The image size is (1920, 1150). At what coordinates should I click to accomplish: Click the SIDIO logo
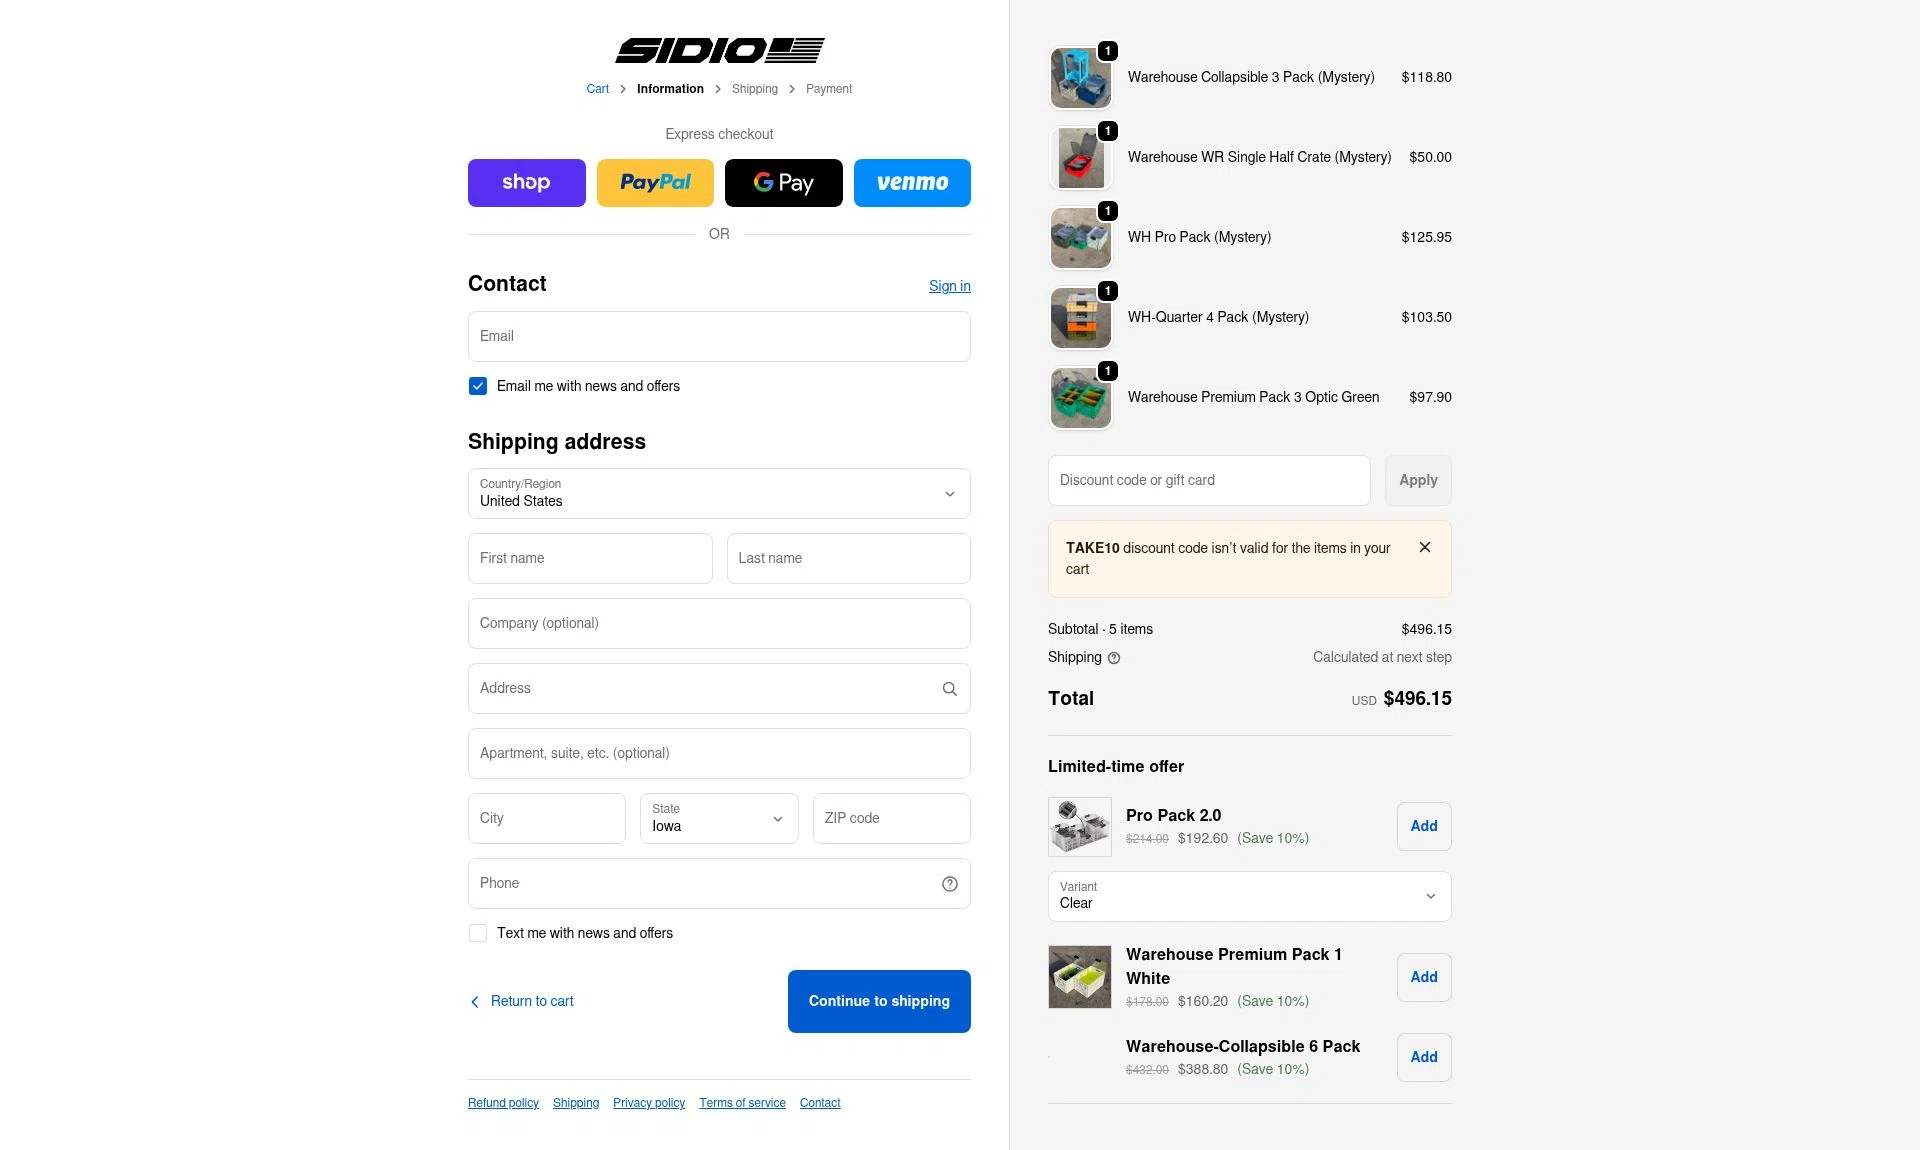pyautogui.click(x=719, y=50)
